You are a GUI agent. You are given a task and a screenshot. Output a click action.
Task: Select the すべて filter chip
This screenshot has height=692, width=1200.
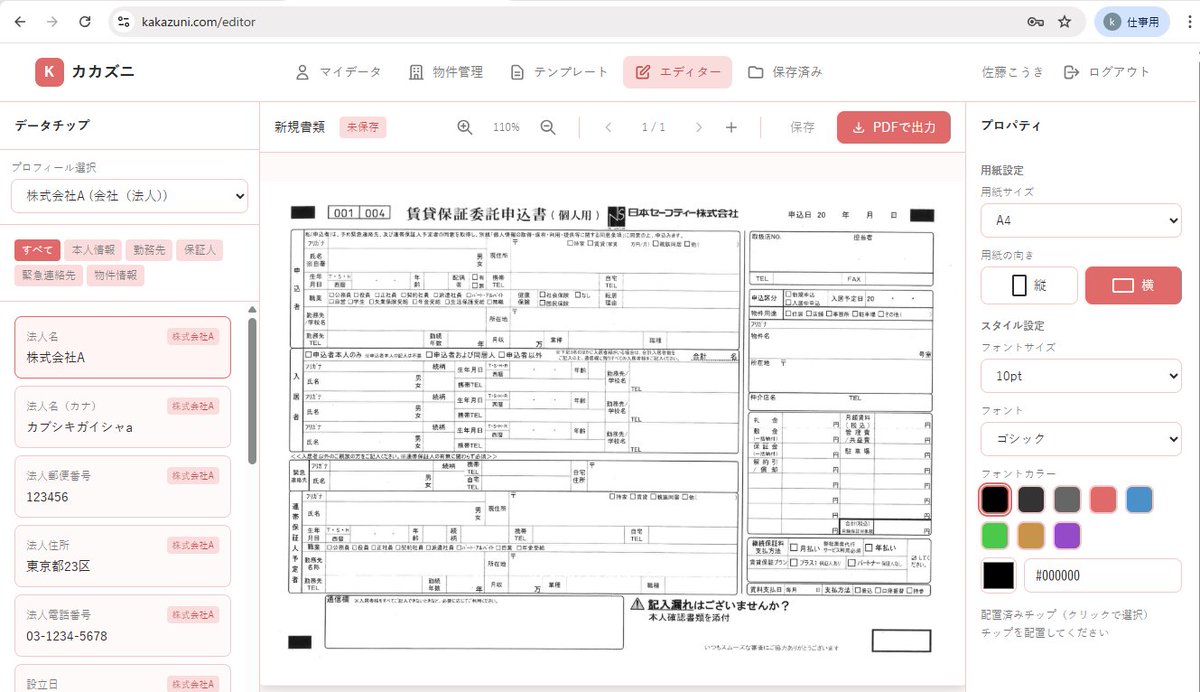coord(36,250)
